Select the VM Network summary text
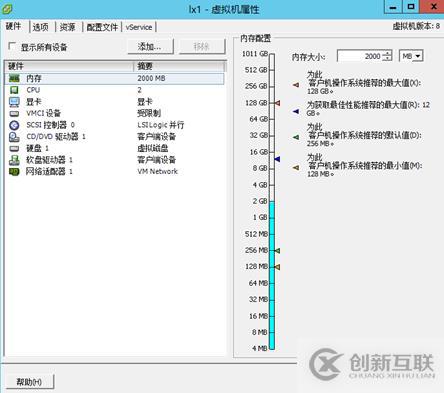 pos(158,171)
